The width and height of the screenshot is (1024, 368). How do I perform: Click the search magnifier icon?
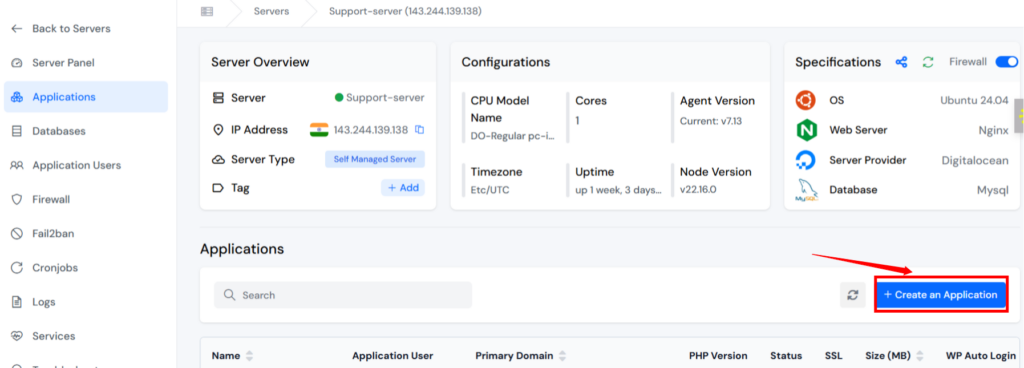[229, 295]
